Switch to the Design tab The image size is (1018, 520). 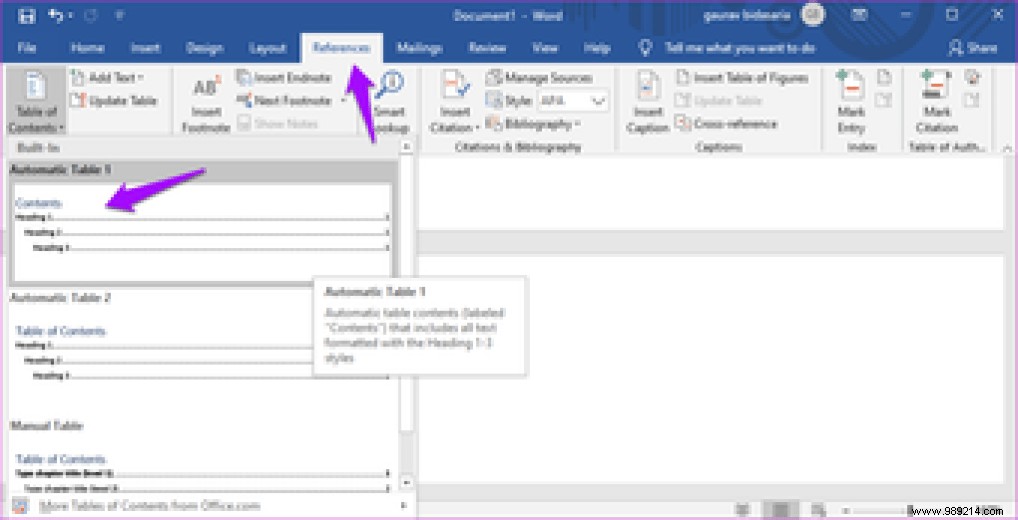pos(205,48)
